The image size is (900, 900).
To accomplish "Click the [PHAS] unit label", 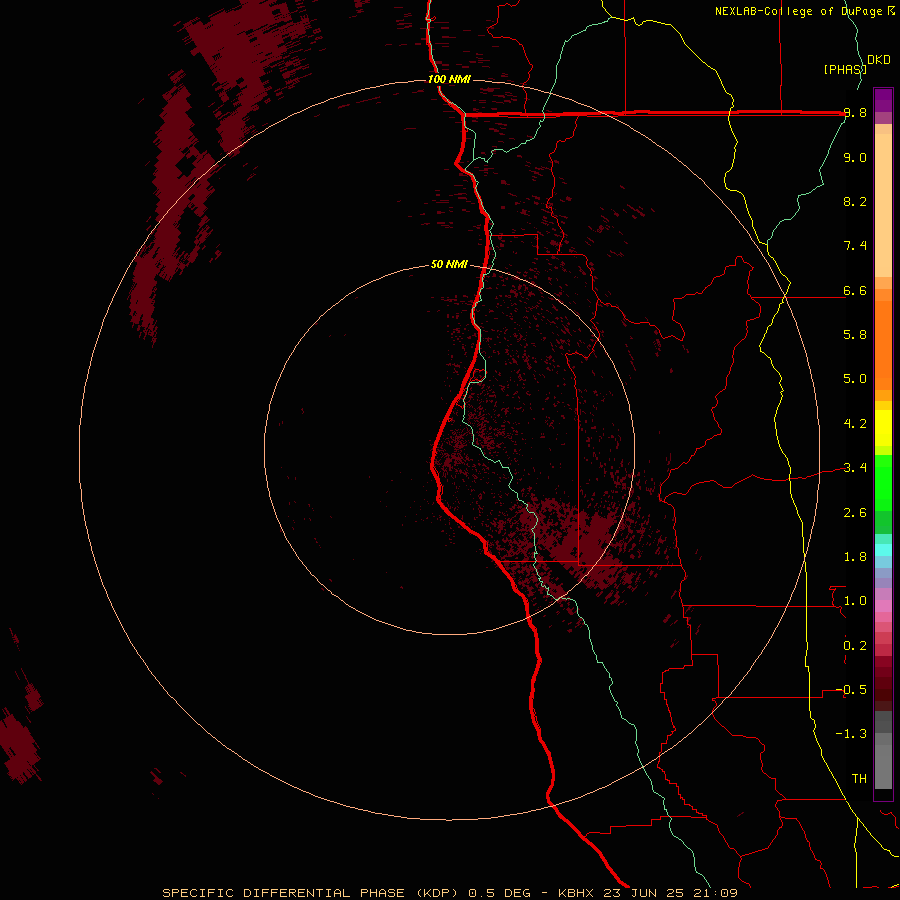I will (x=845, y=69).
